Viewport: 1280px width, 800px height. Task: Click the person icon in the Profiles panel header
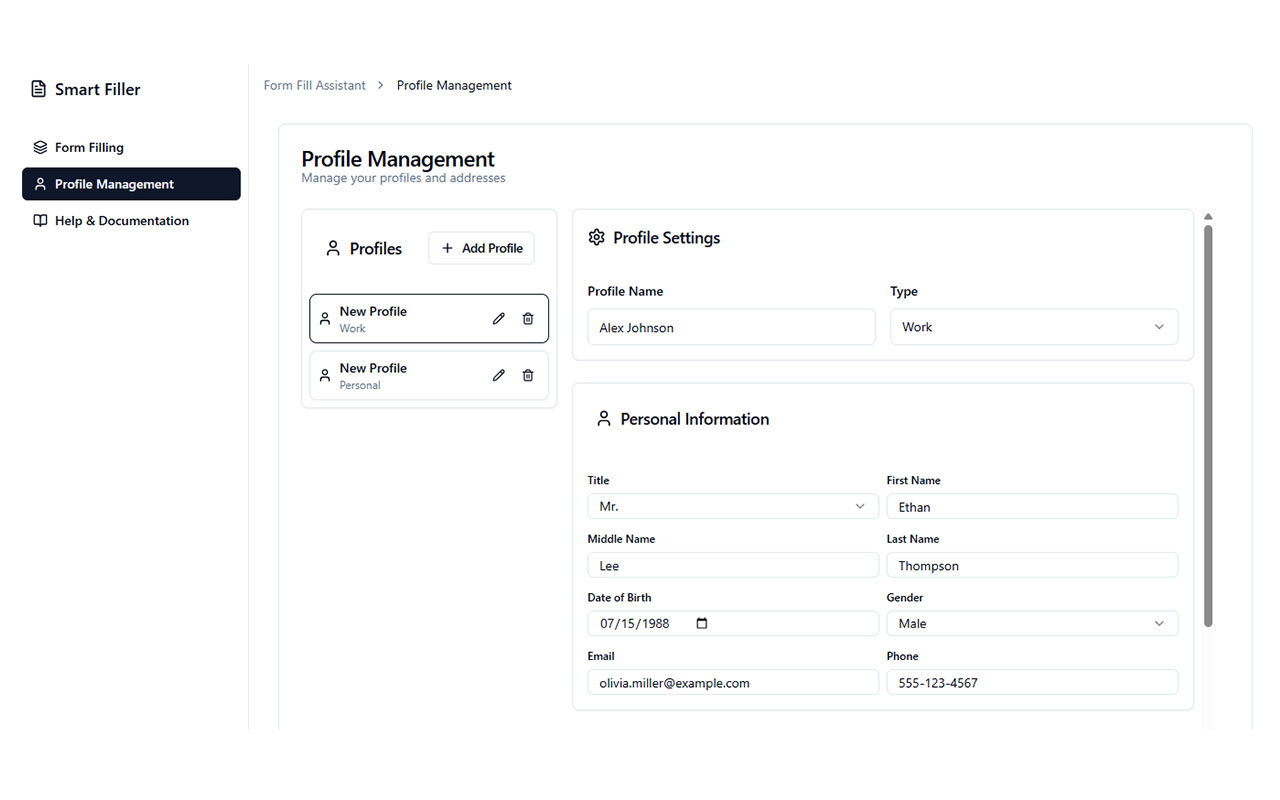[x=333, y=247]
